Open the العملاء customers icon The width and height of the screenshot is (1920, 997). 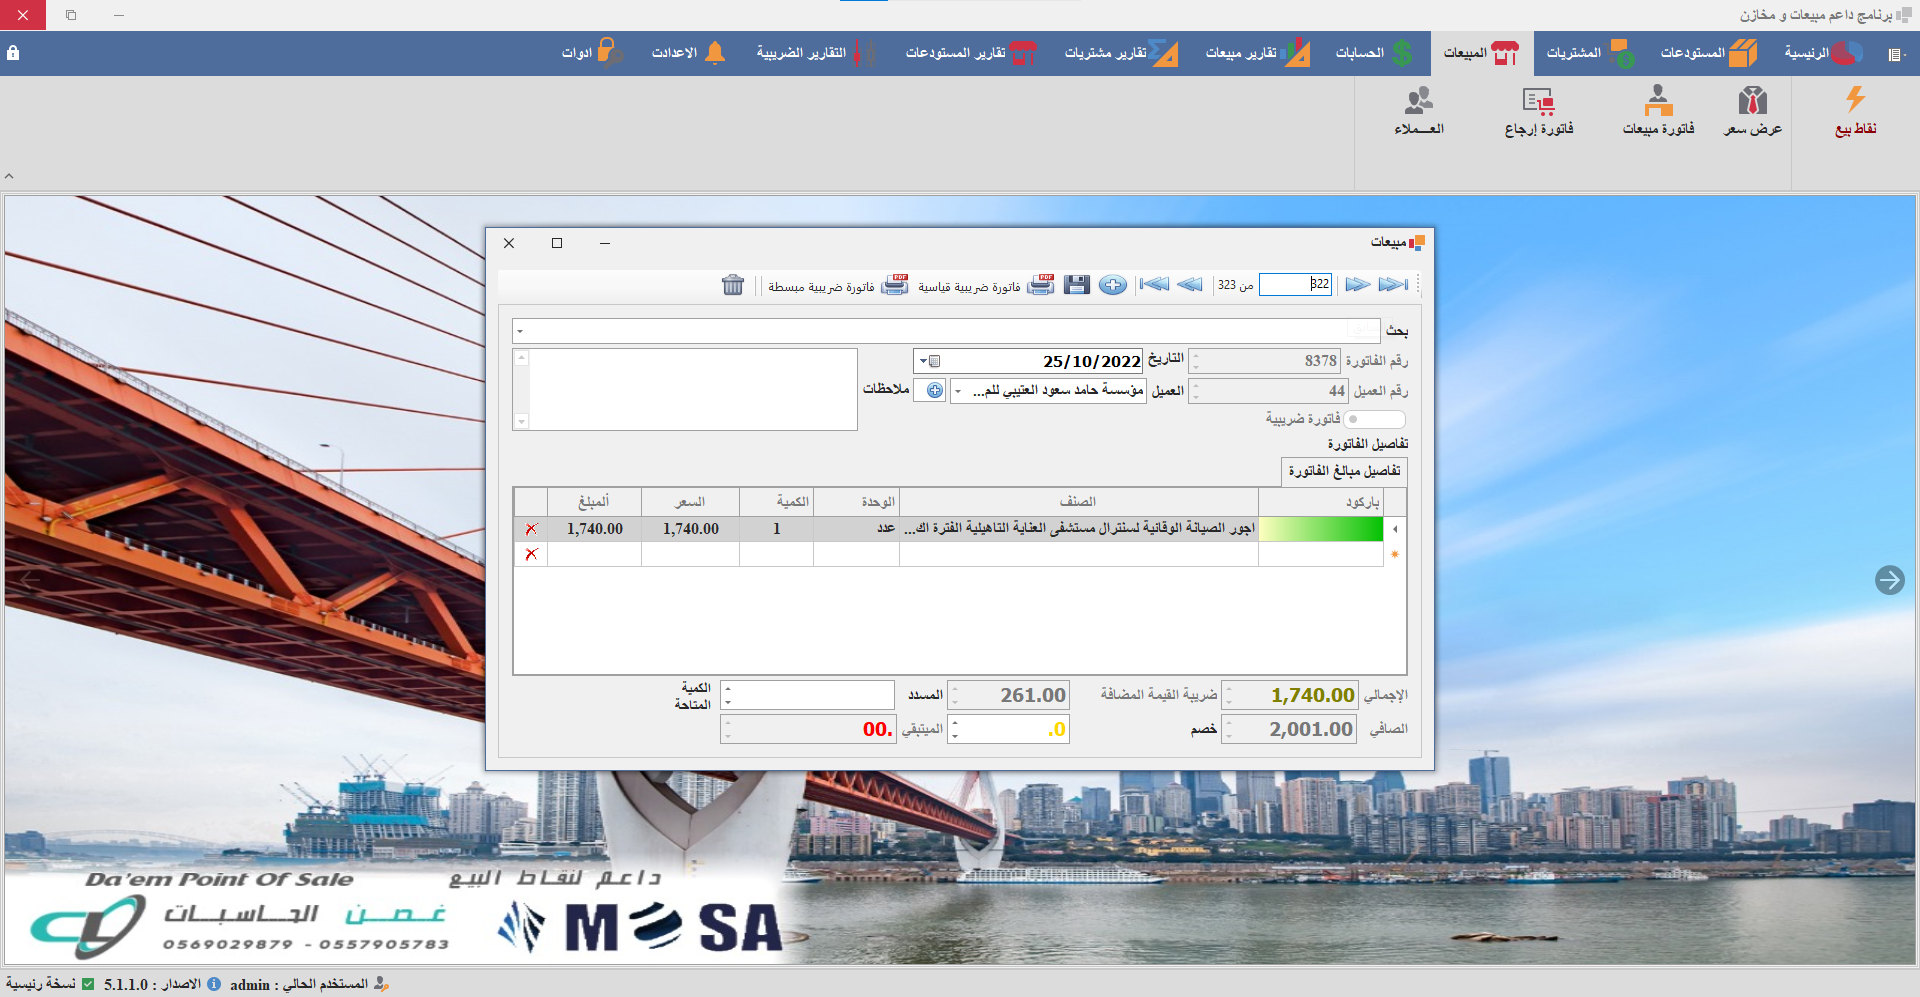click(1419, 110)
